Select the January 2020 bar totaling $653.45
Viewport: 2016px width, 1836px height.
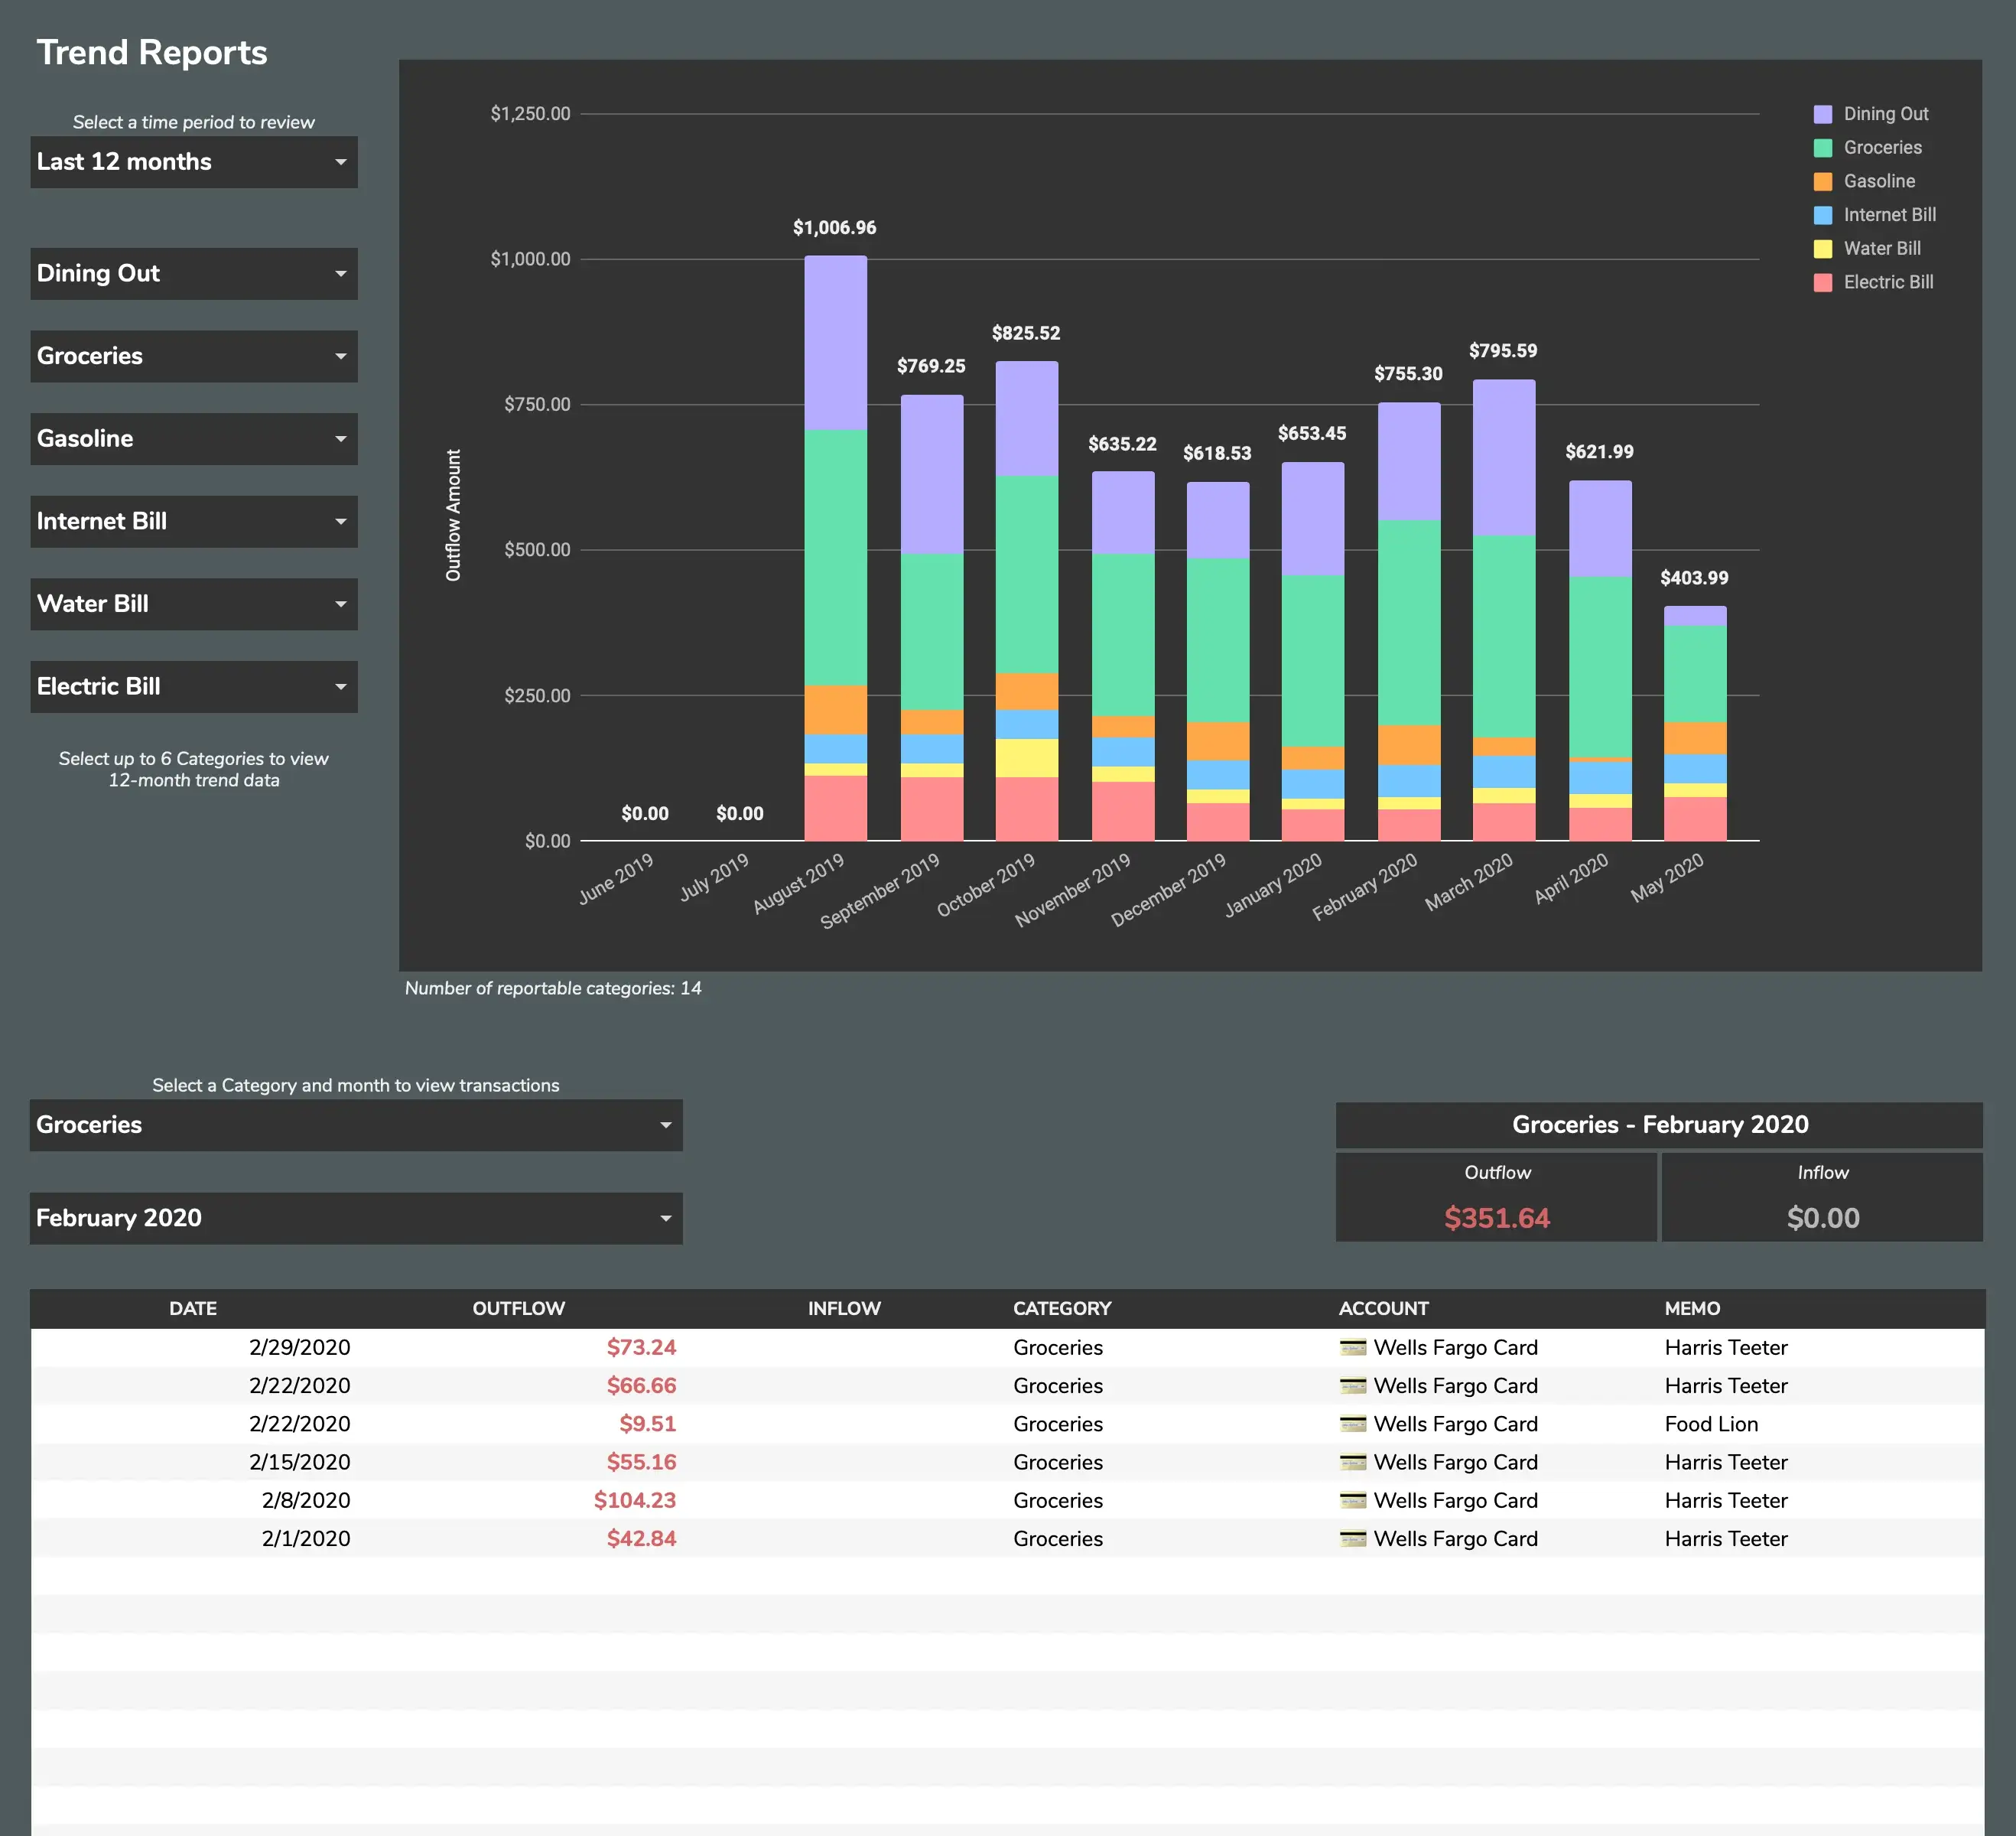click(x=1313, y=651)
